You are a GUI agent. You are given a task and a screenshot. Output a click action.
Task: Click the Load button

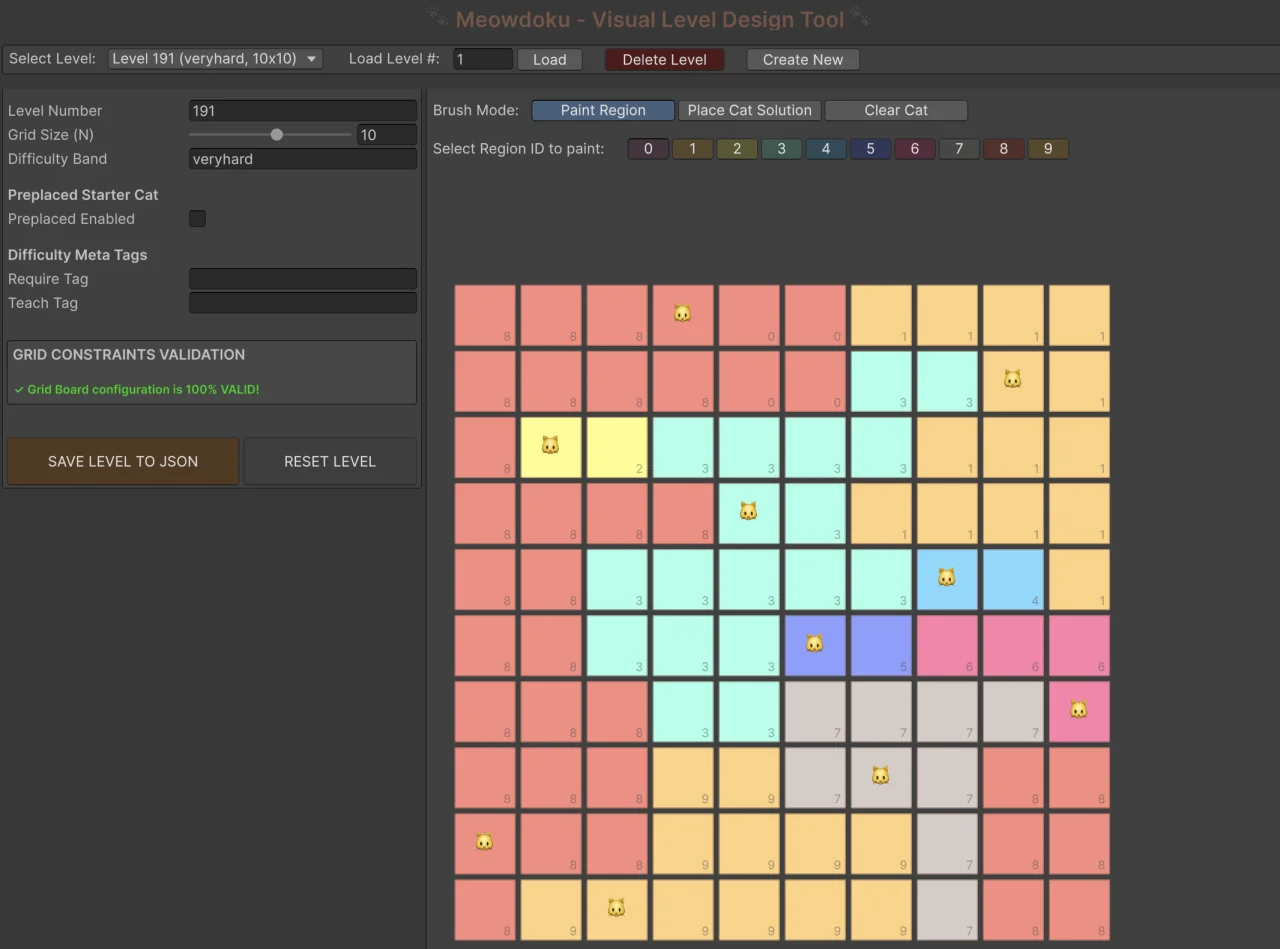pyautogui.click(x=549, y=59)
